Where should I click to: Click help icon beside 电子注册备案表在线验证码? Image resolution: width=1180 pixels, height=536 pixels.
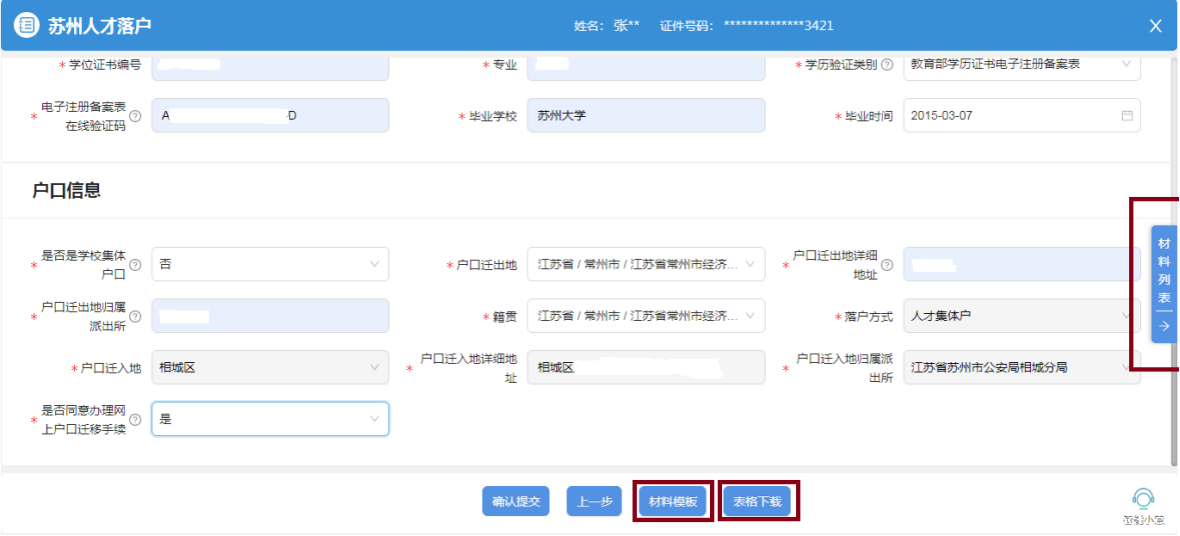pyautogui.click(x=135, y=116)
